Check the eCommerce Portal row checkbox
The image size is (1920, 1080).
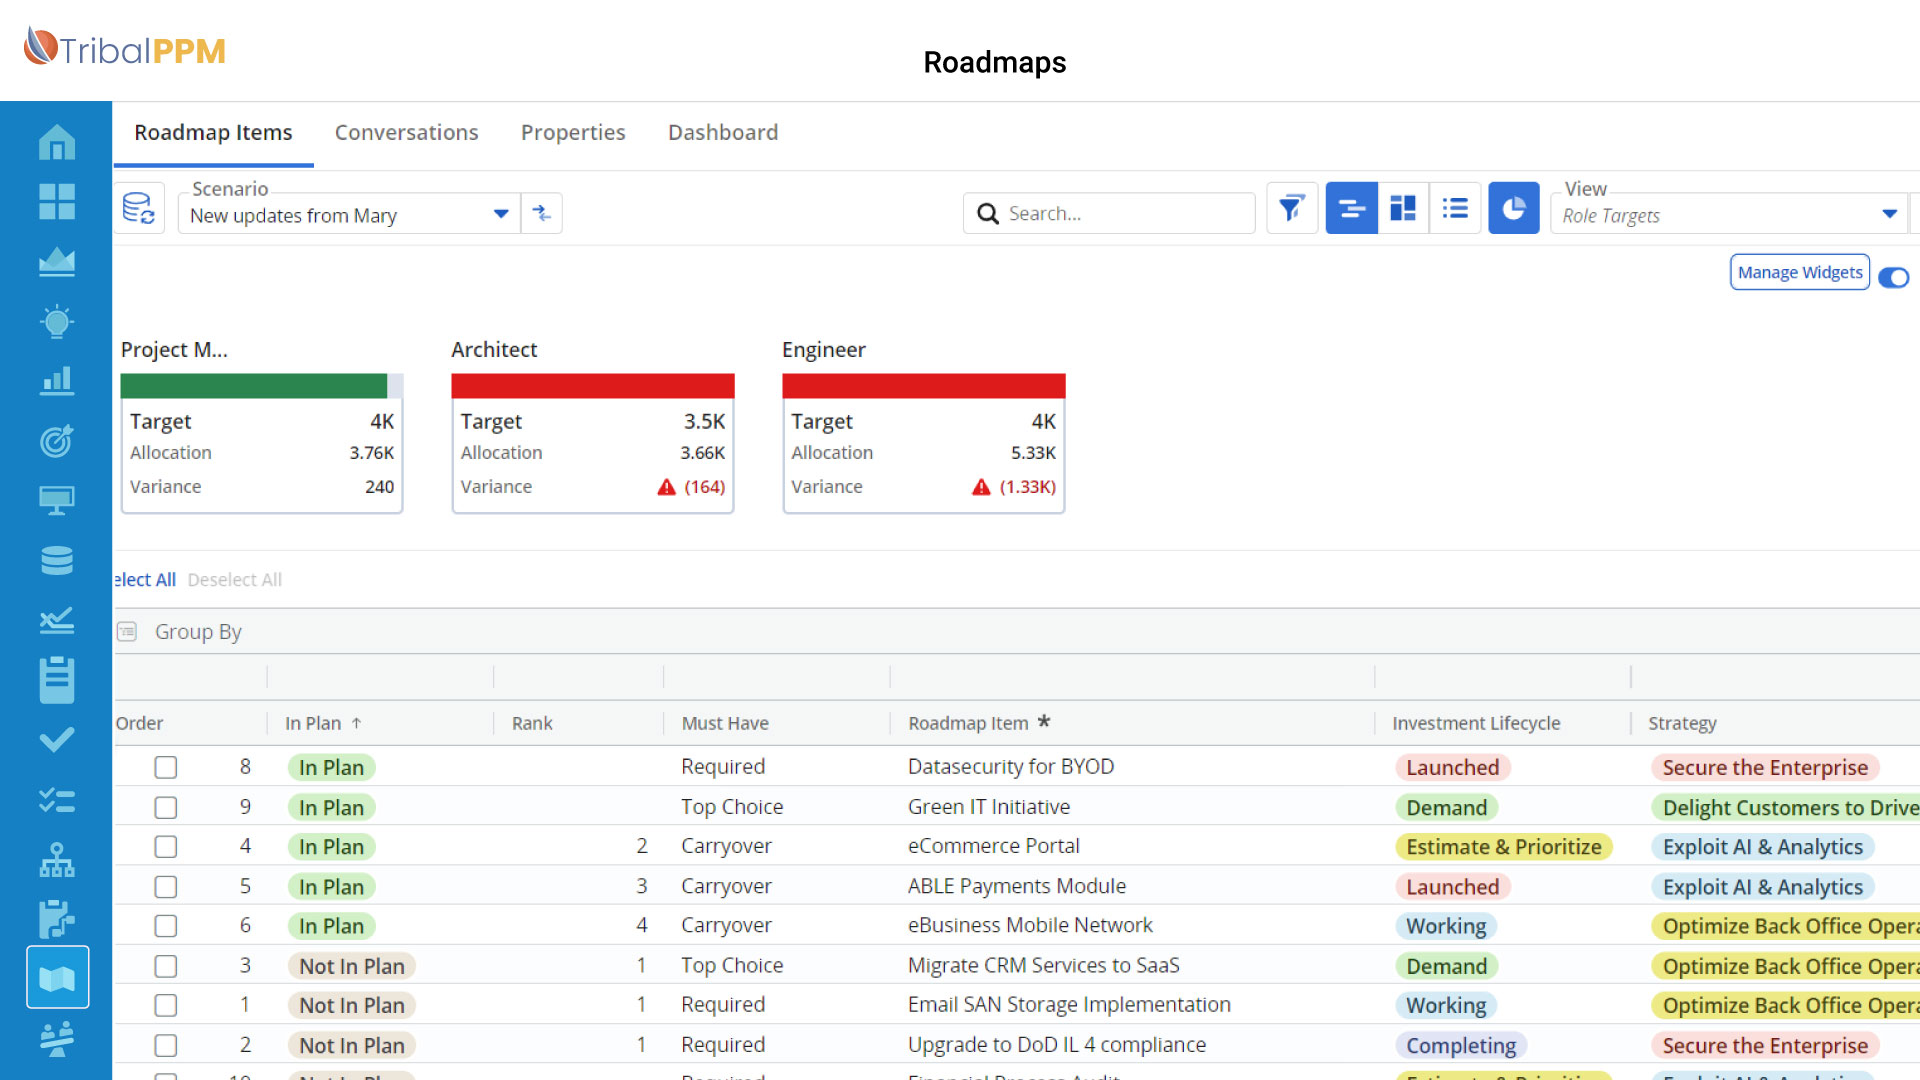(x=166, y=846)
